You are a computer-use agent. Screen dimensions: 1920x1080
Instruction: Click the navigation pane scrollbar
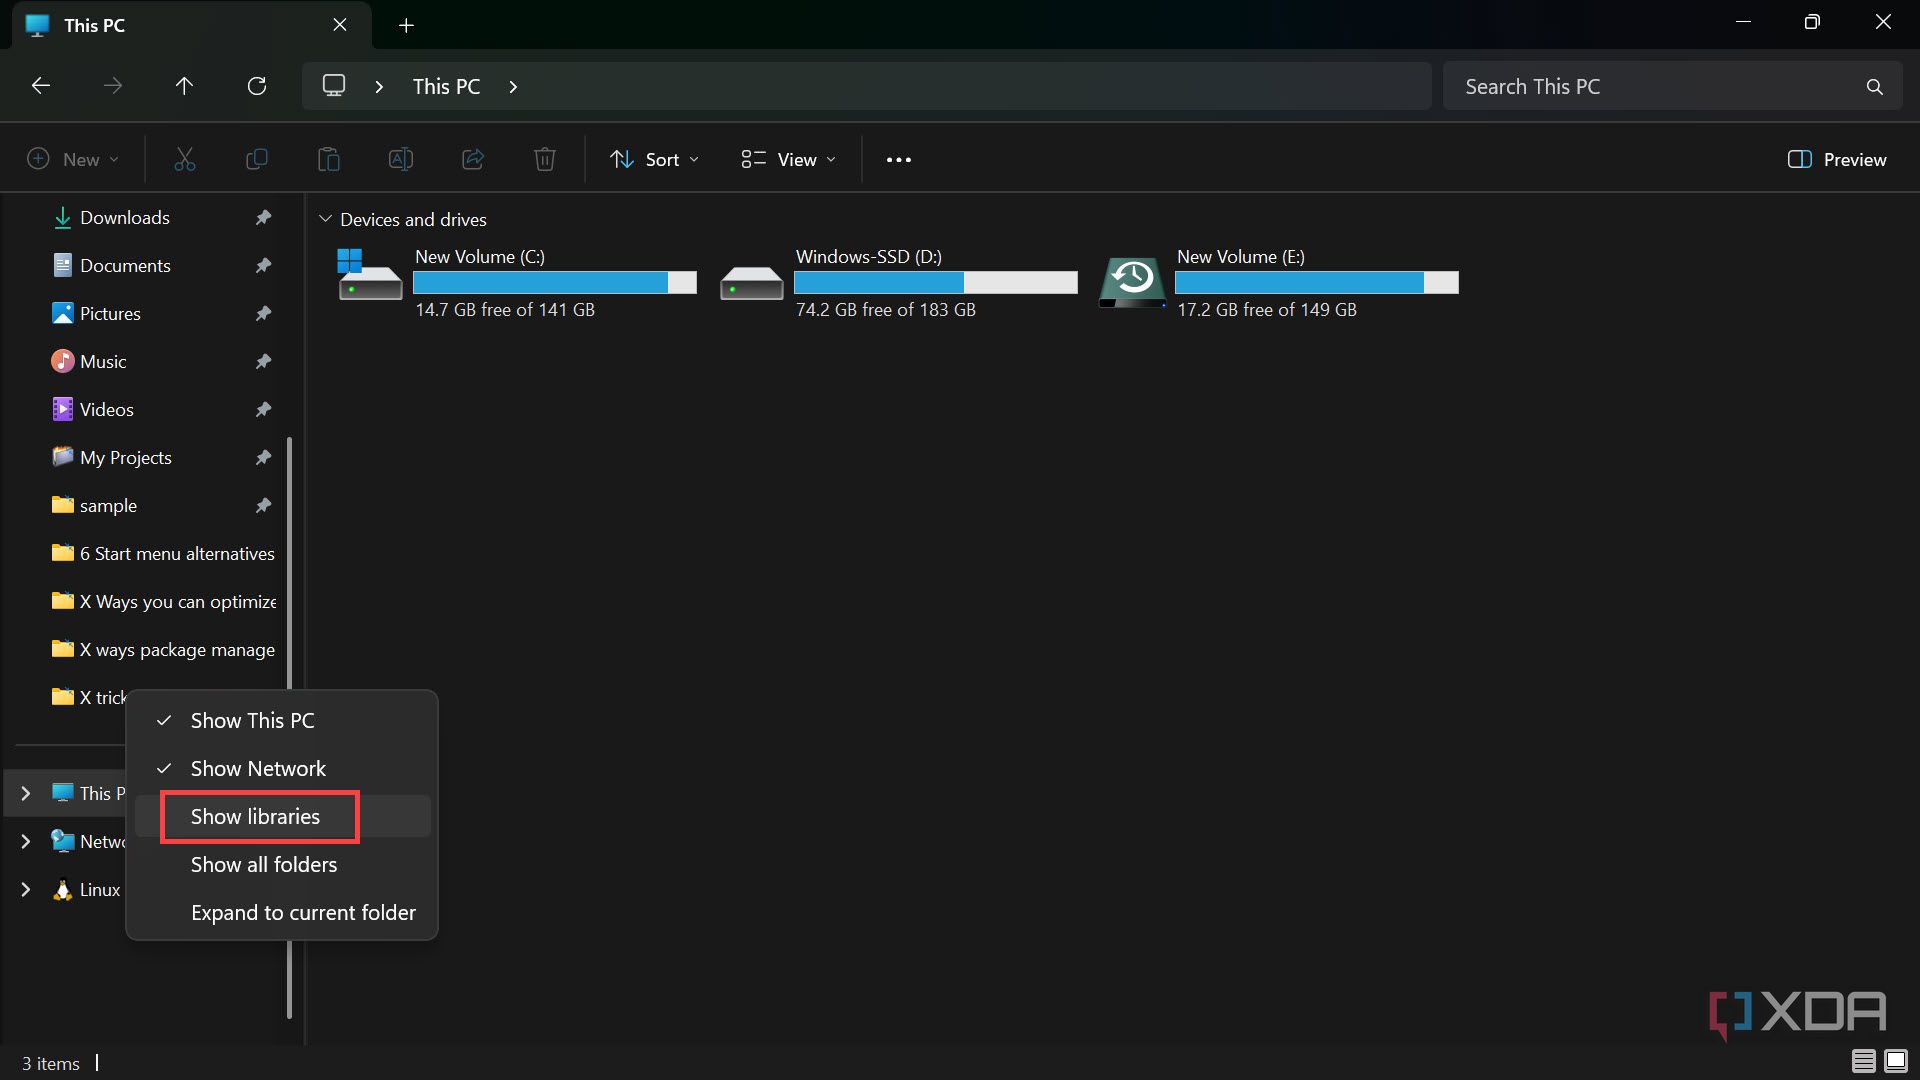pyautogui.click(x=290, y=728)
